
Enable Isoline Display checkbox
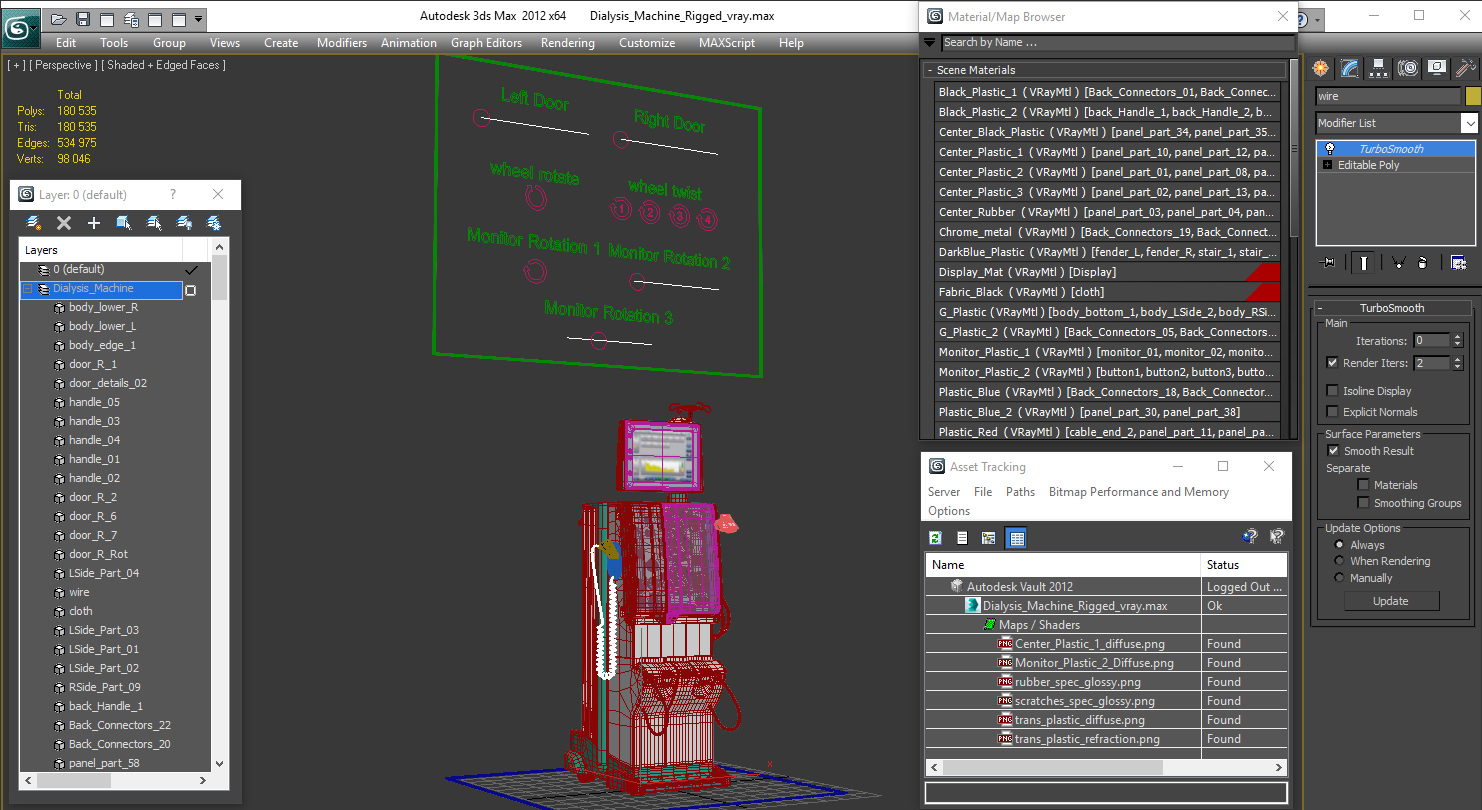tap(1332, 391)
